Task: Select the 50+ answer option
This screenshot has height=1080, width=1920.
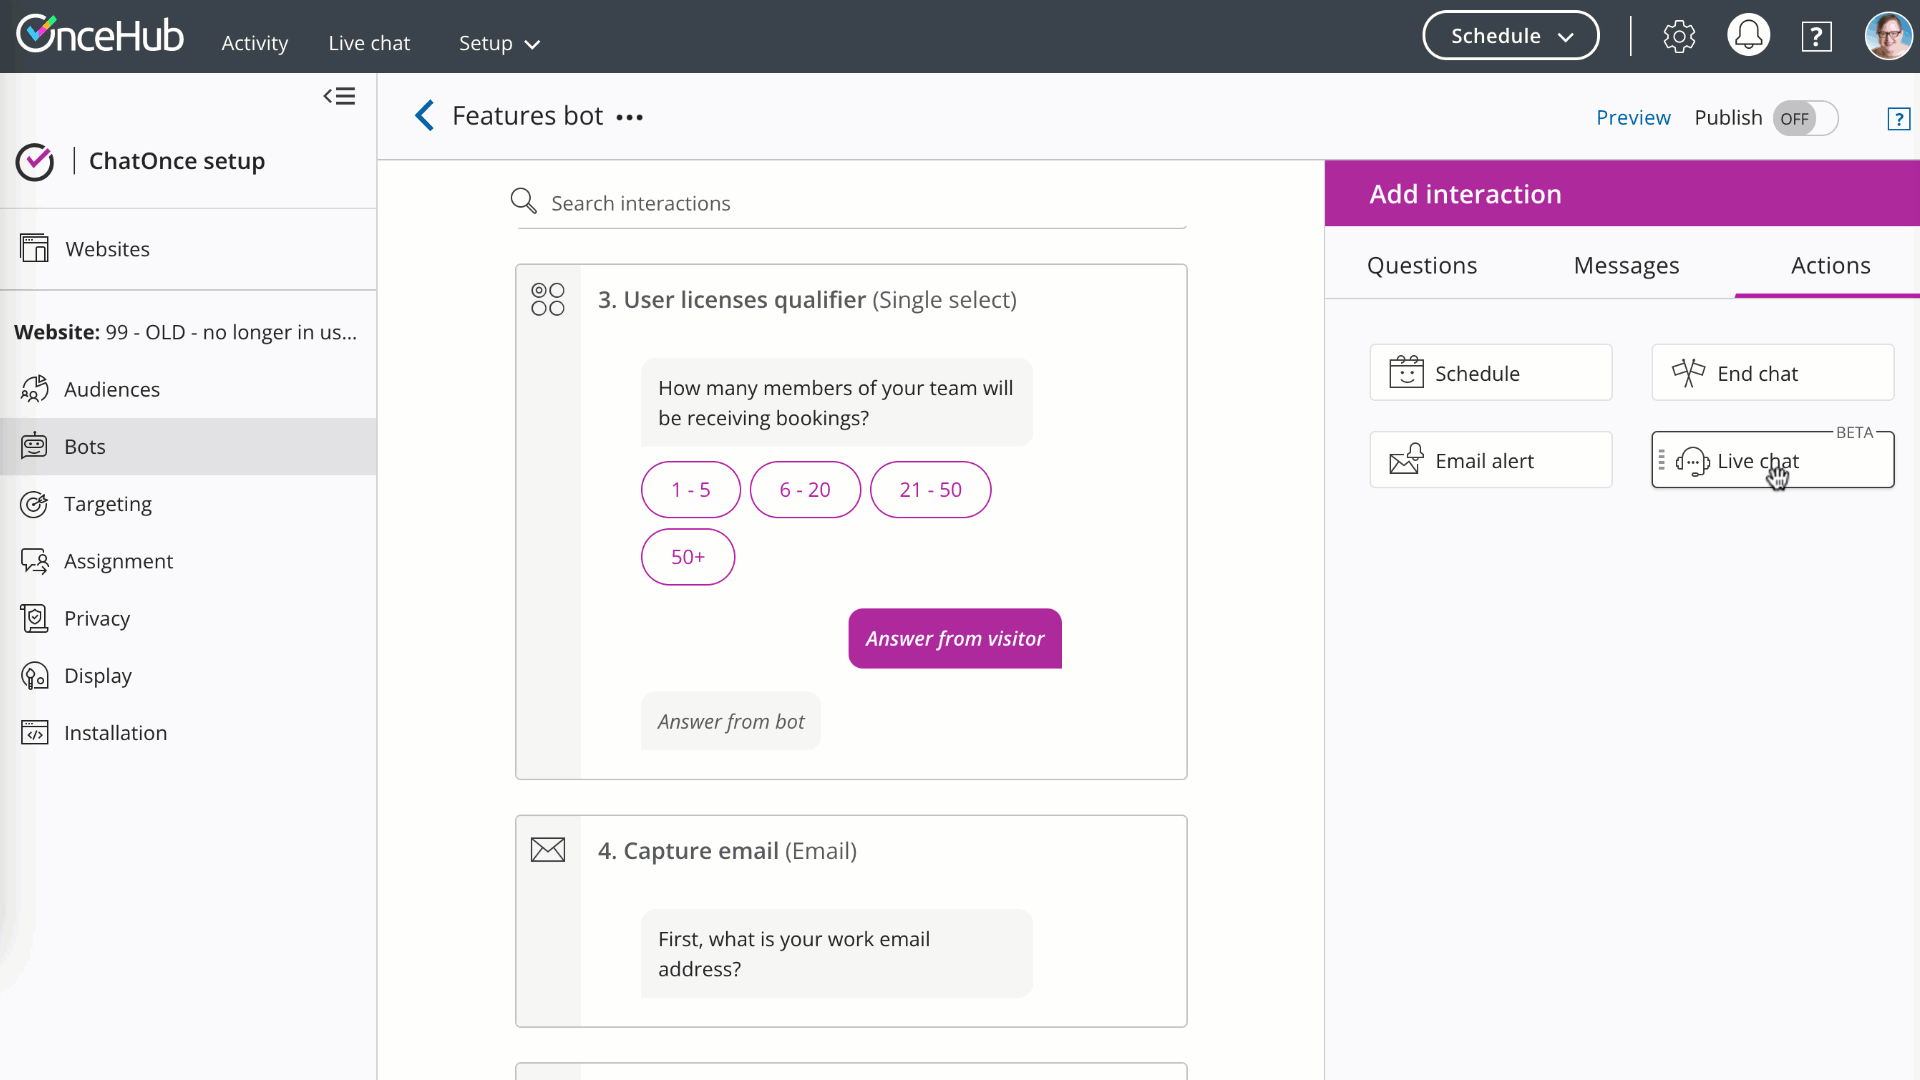Action: tap(687, 557)
